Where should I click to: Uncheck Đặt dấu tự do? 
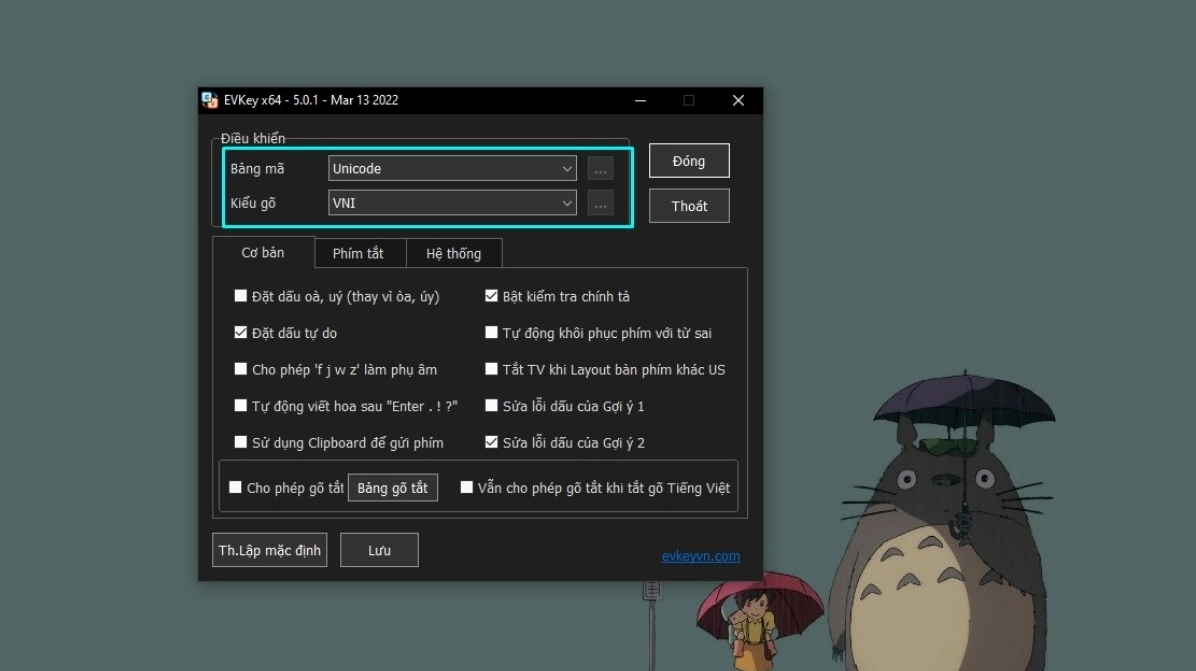pyautogui.click(x=240, y=332)
